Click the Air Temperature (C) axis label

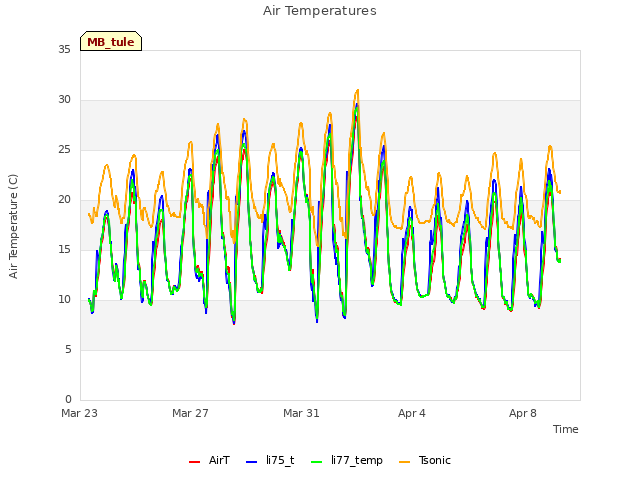tap(13, 226)
